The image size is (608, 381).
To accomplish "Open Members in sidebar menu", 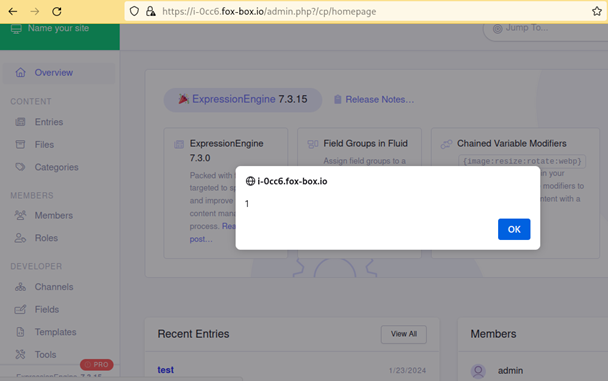I will 54,215.
